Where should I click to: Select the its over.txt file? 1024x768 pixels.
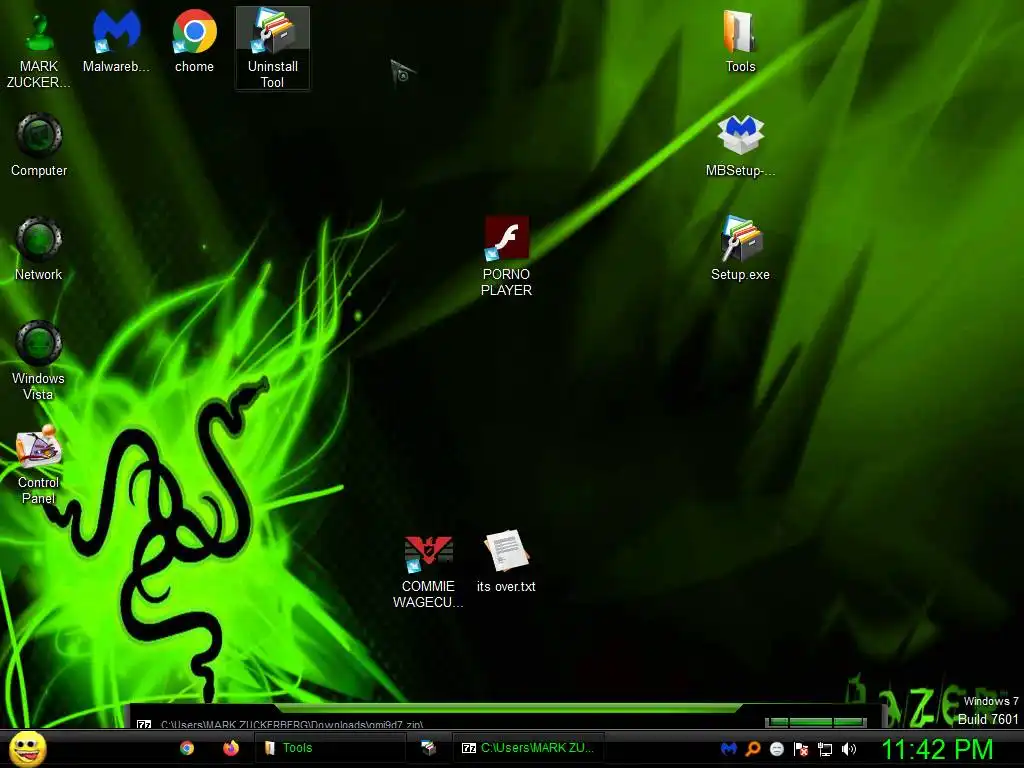click(x=506, y=562)
